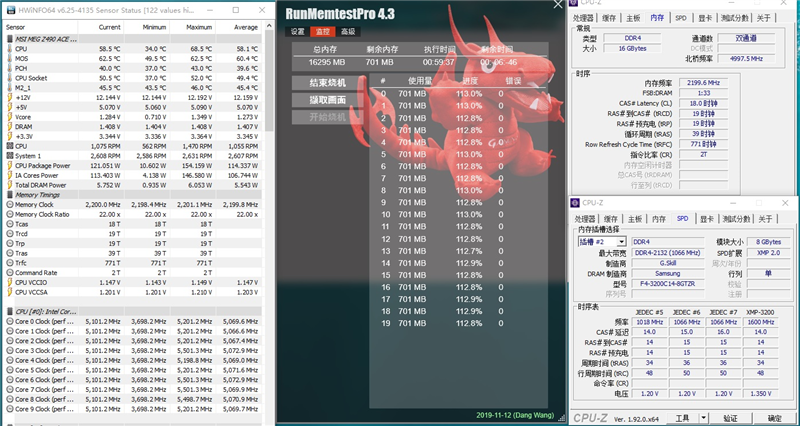
Task: Select 测试分数 tab in lower CPU-Z window
Action: click(x=736, y=219)
